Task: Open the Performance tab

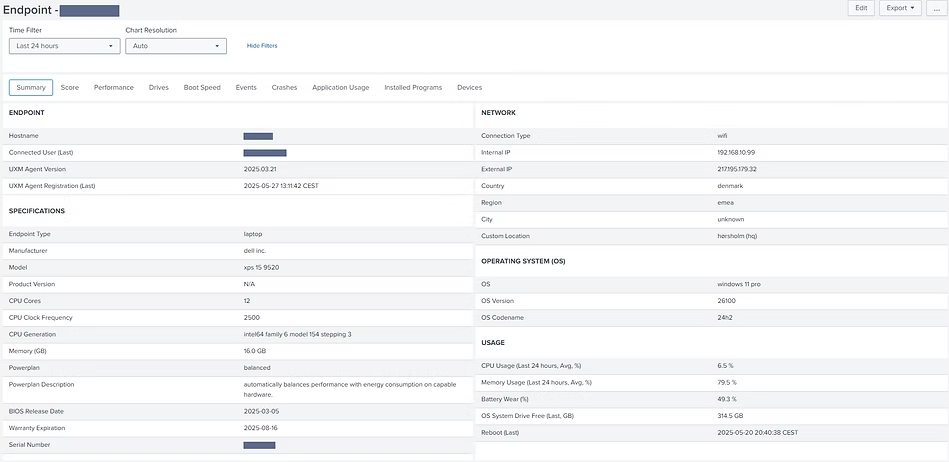Action: click(x=114, y=88)
